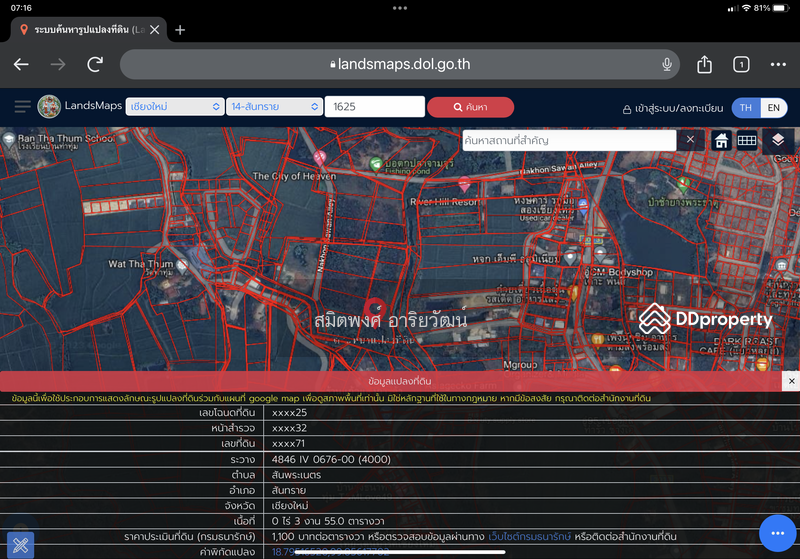This screenshot has width=800, height=559.
Task: Open the 14-สันทราย district dropdown
Action: tap(274, 107)
